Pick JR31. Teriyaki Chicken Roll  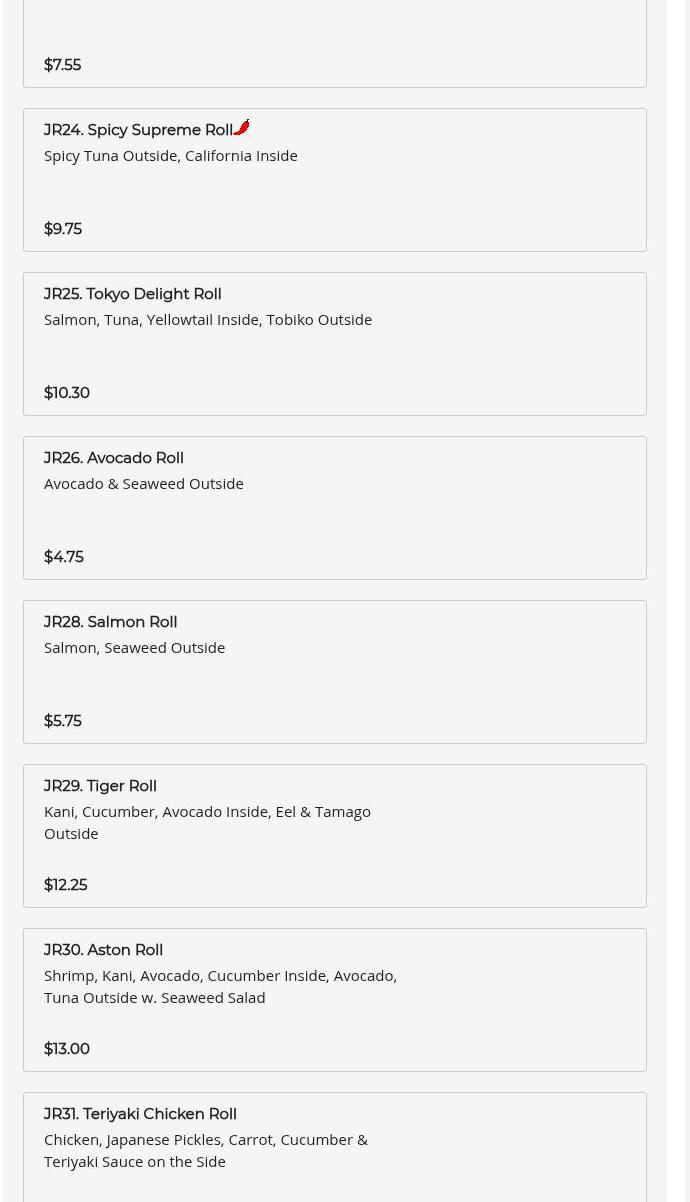tap(140, 1114)
